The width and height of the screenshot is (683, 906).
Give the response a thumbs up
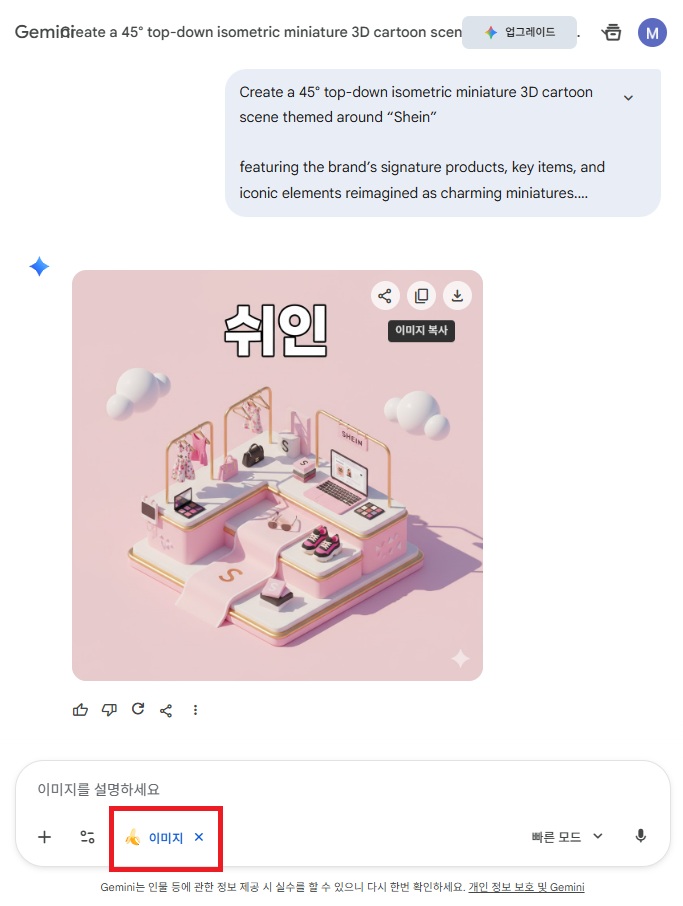pos(80,710)
